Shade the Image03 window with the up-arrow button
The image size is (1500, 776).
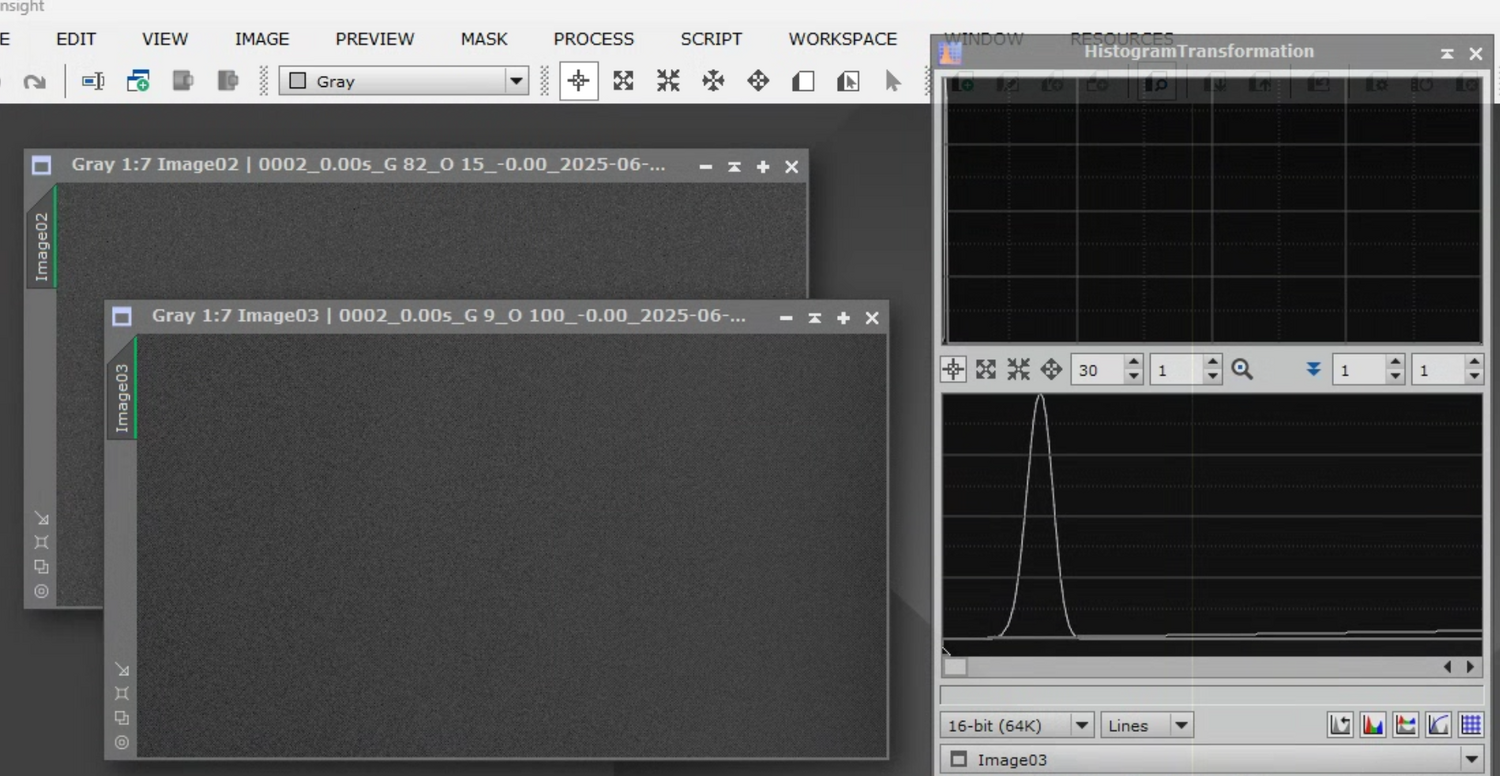(815, 318)
